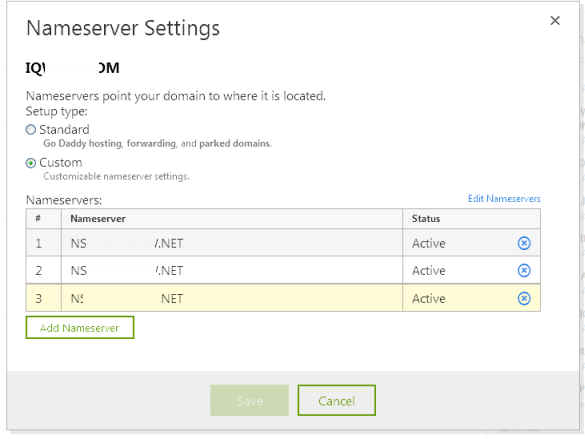Screen dimensions: 585x439
Task: Delete the highlighted third nameserver
Action: (x=524, y=298)
